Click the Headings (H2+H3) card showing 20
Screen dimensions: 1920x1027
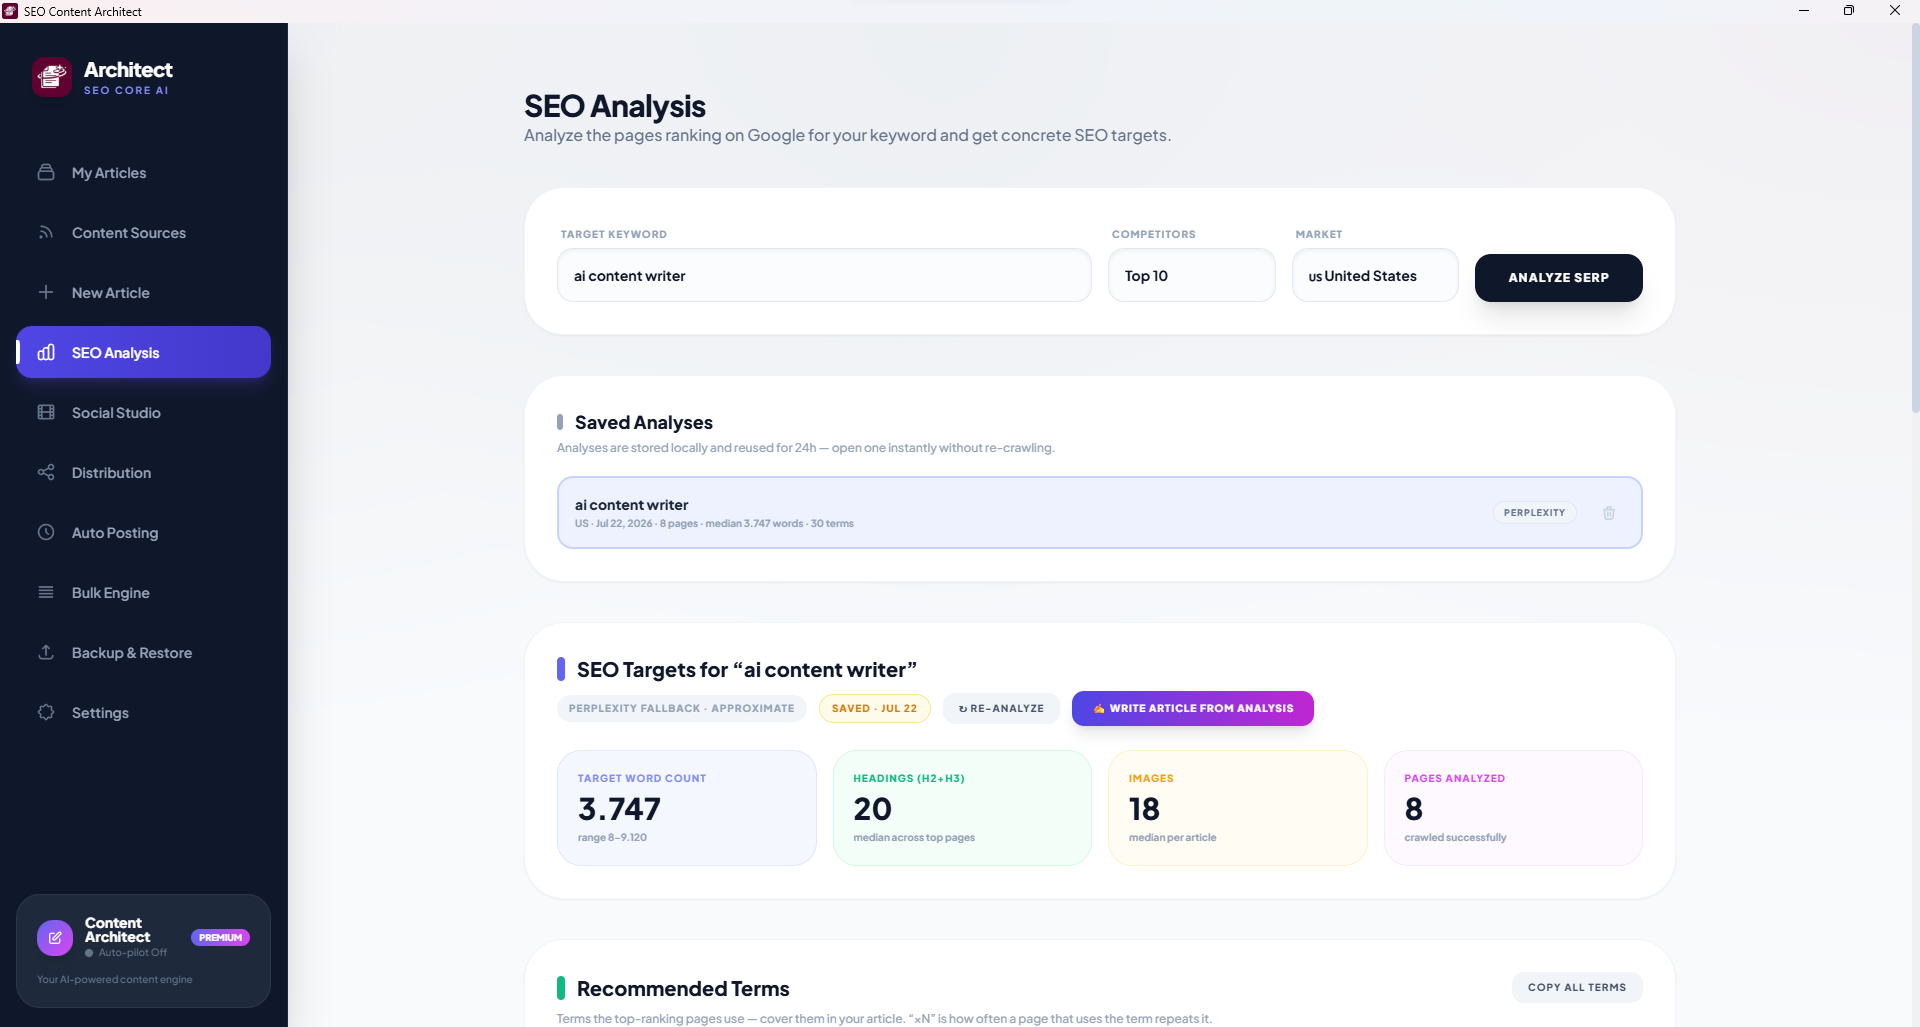962,808
